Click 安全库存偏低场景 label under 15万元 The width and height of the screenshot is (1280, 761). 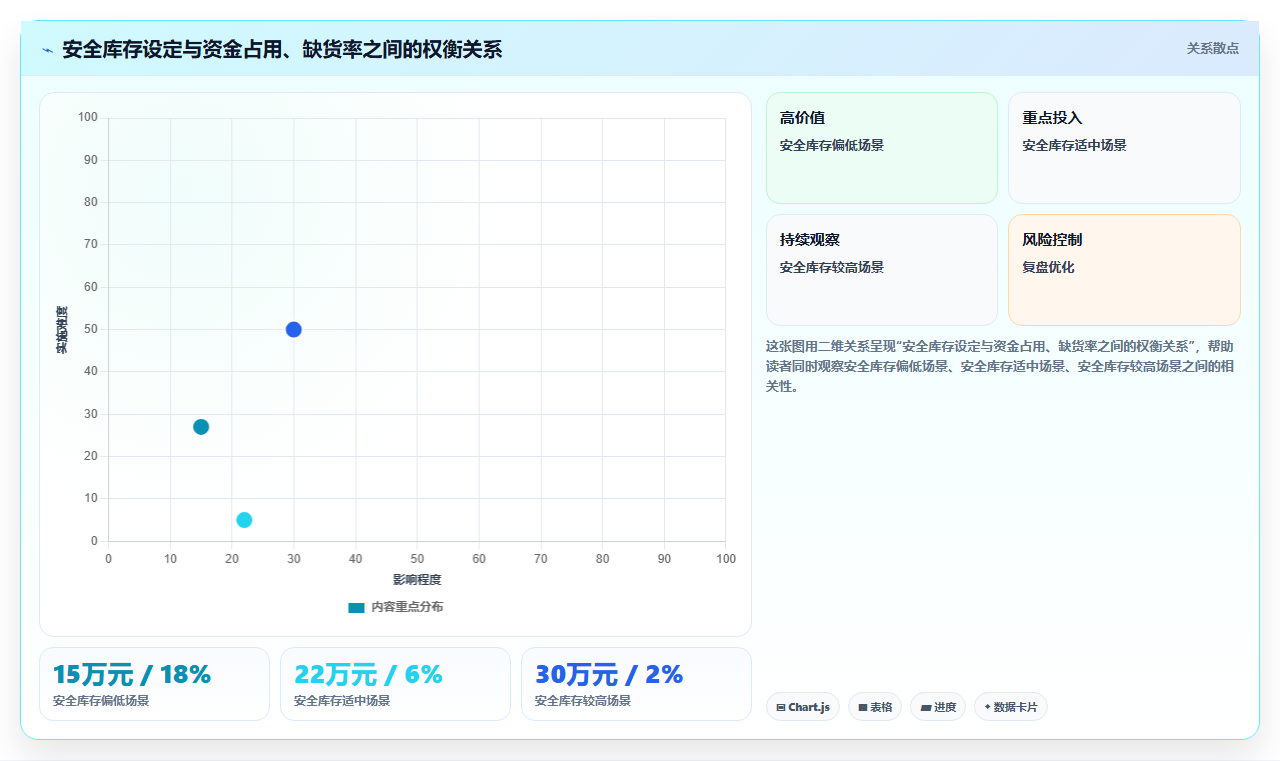pyautogui.click(x=101, y=701)
